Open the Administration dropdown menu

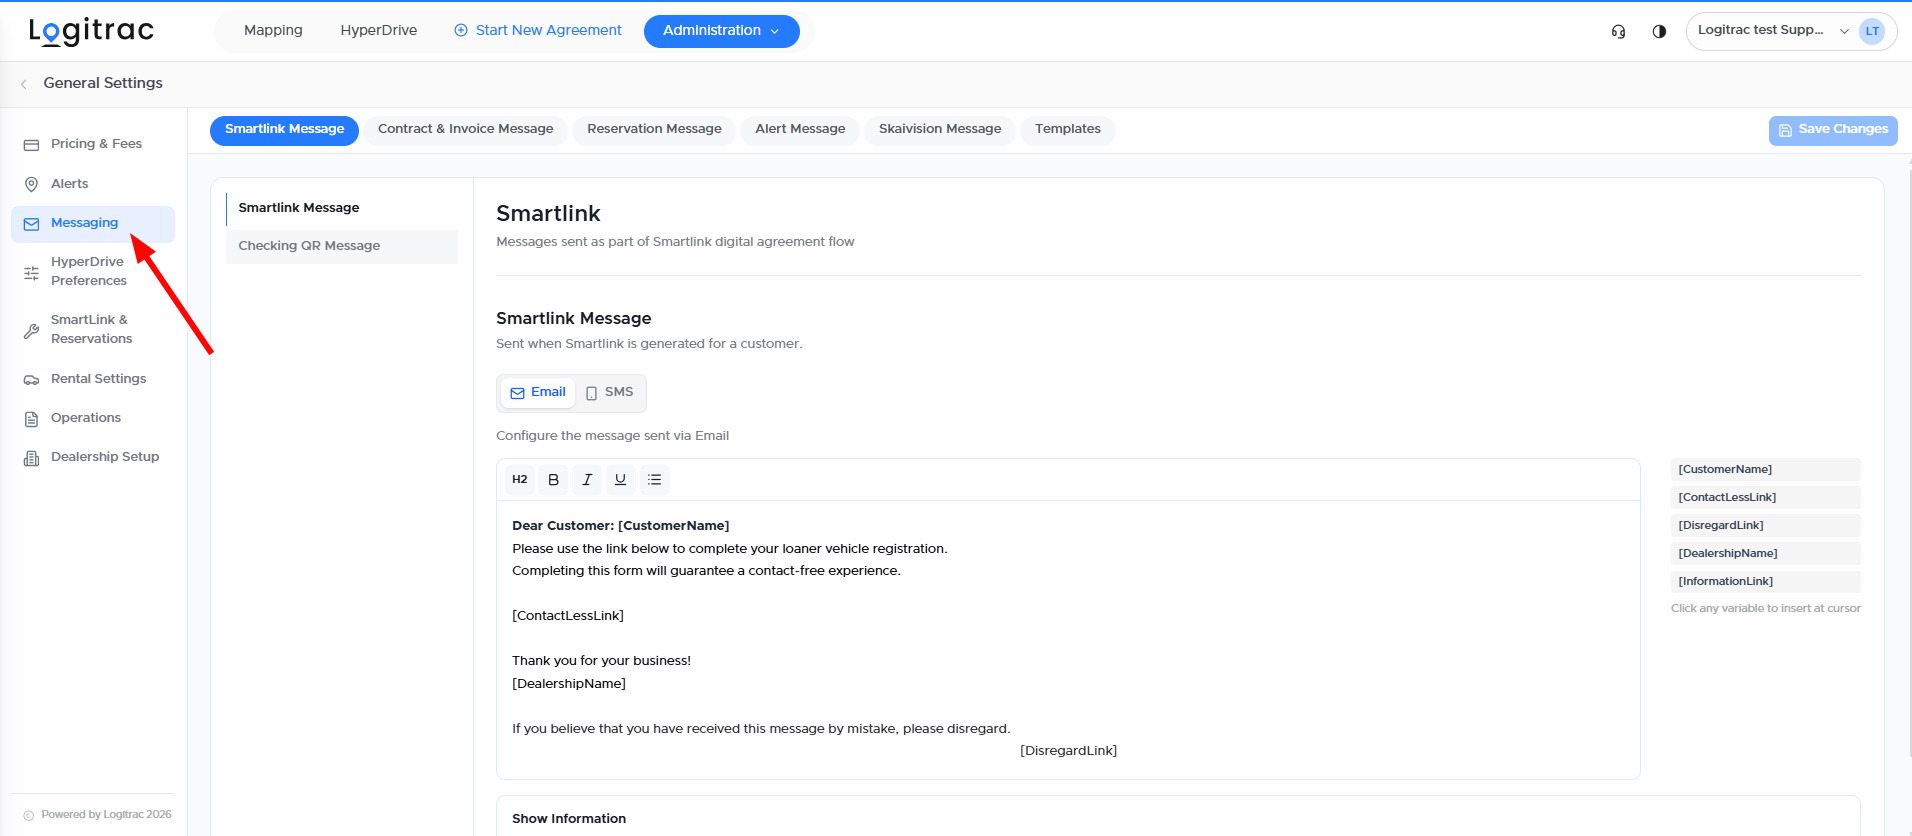point(721,31)
